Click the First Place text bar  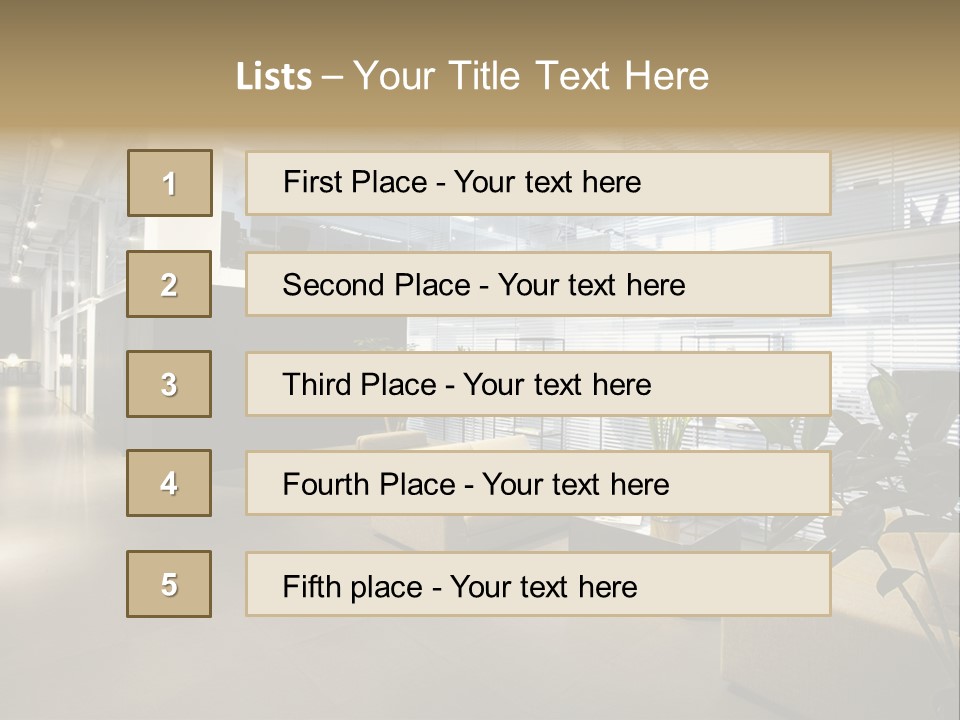coord(538,183)
